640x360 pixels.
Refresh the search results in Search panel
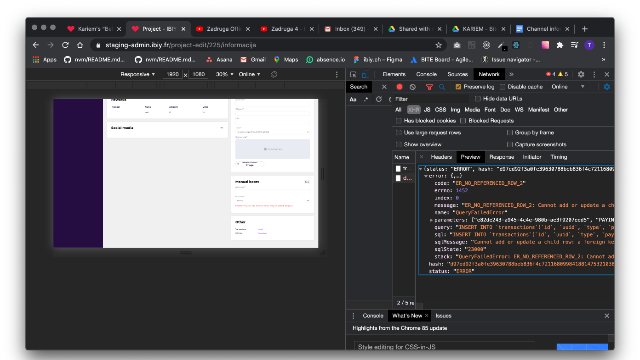pos(379,99)
